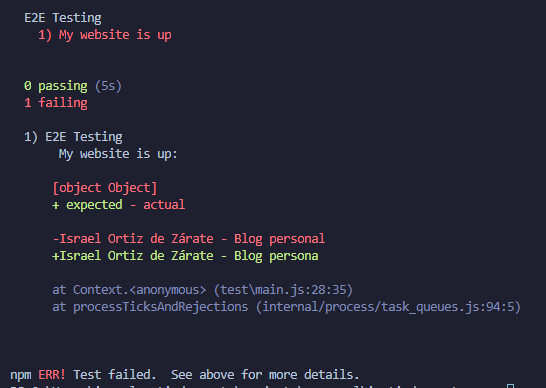Click the test\main.js:28:35 file path
Viewport: 546px width, 388px height.
point(283,290)
